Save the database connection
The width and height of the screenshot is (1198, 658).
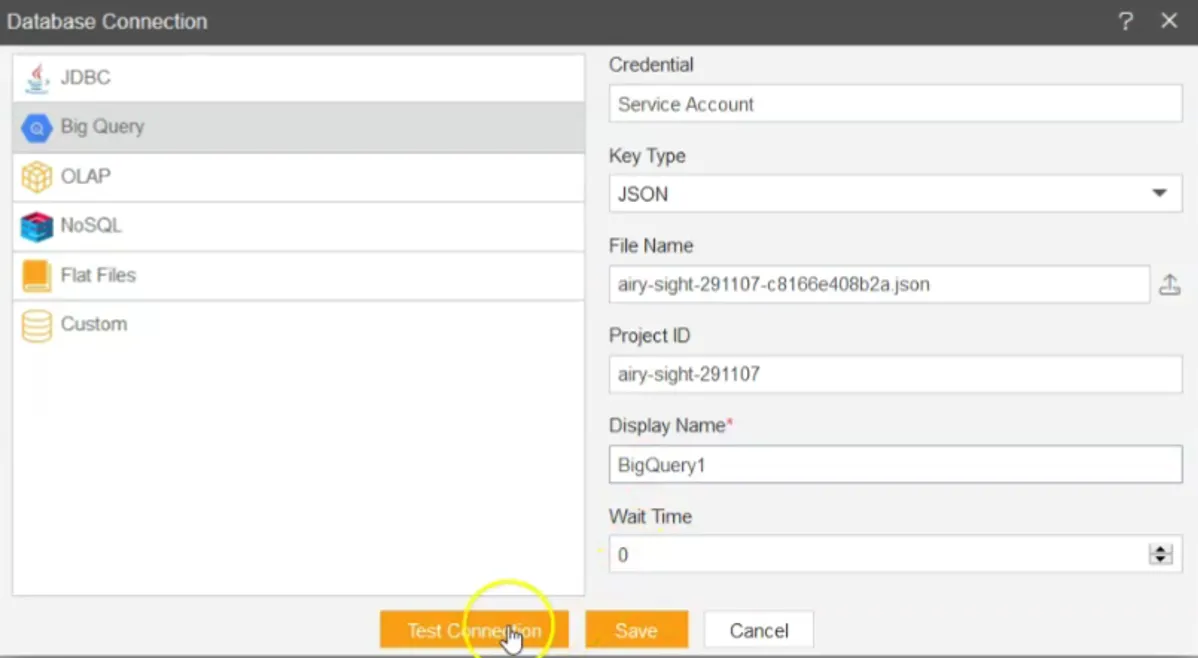pos(636,630)
